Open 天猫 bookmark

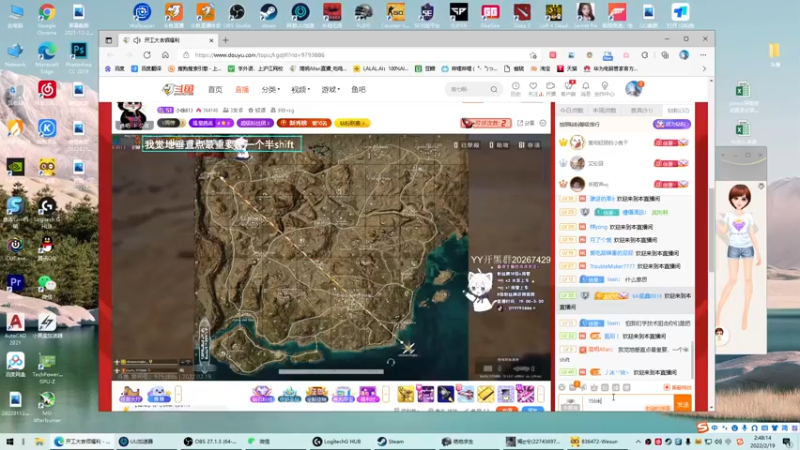(x=567, y=68)
